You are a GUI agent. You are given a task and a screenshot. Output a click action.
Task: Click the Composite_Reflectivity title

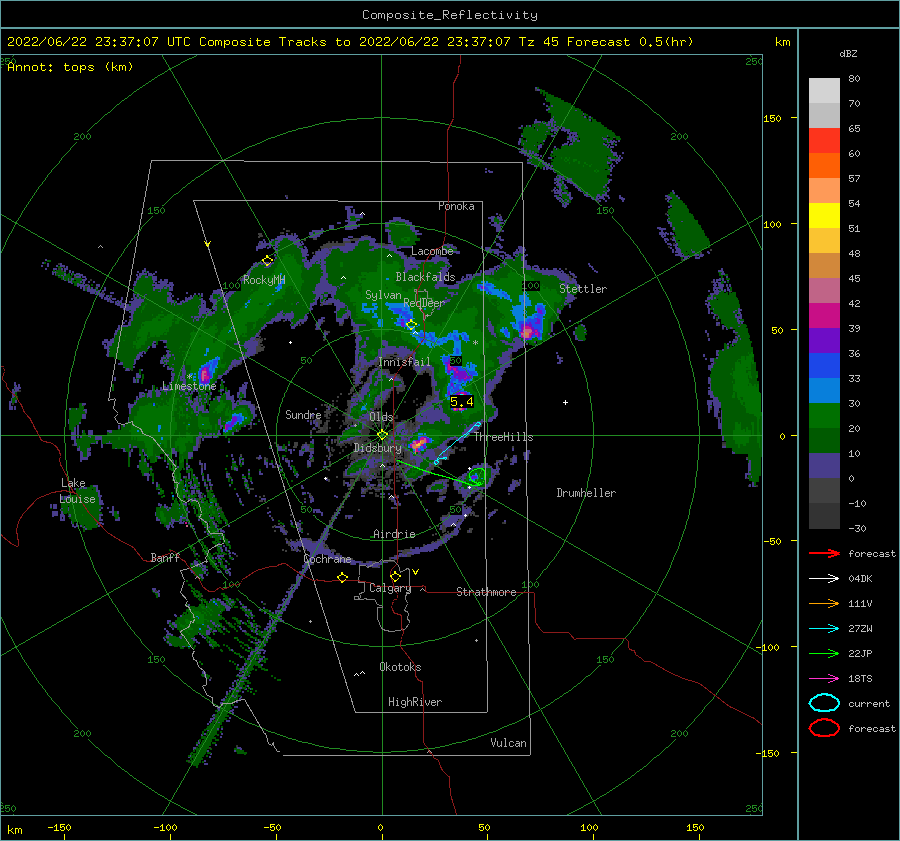point(450,15)
